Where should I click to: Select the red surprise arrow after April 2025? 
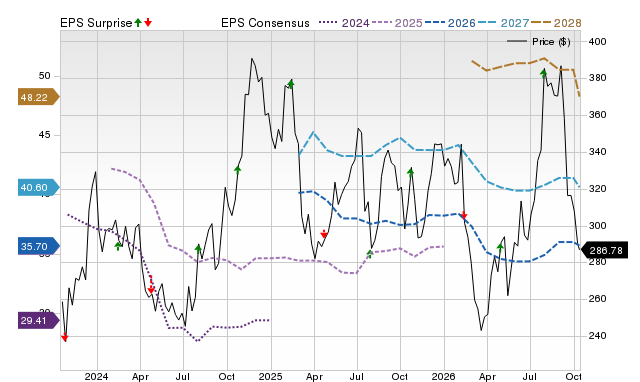[x=324, y=234]
